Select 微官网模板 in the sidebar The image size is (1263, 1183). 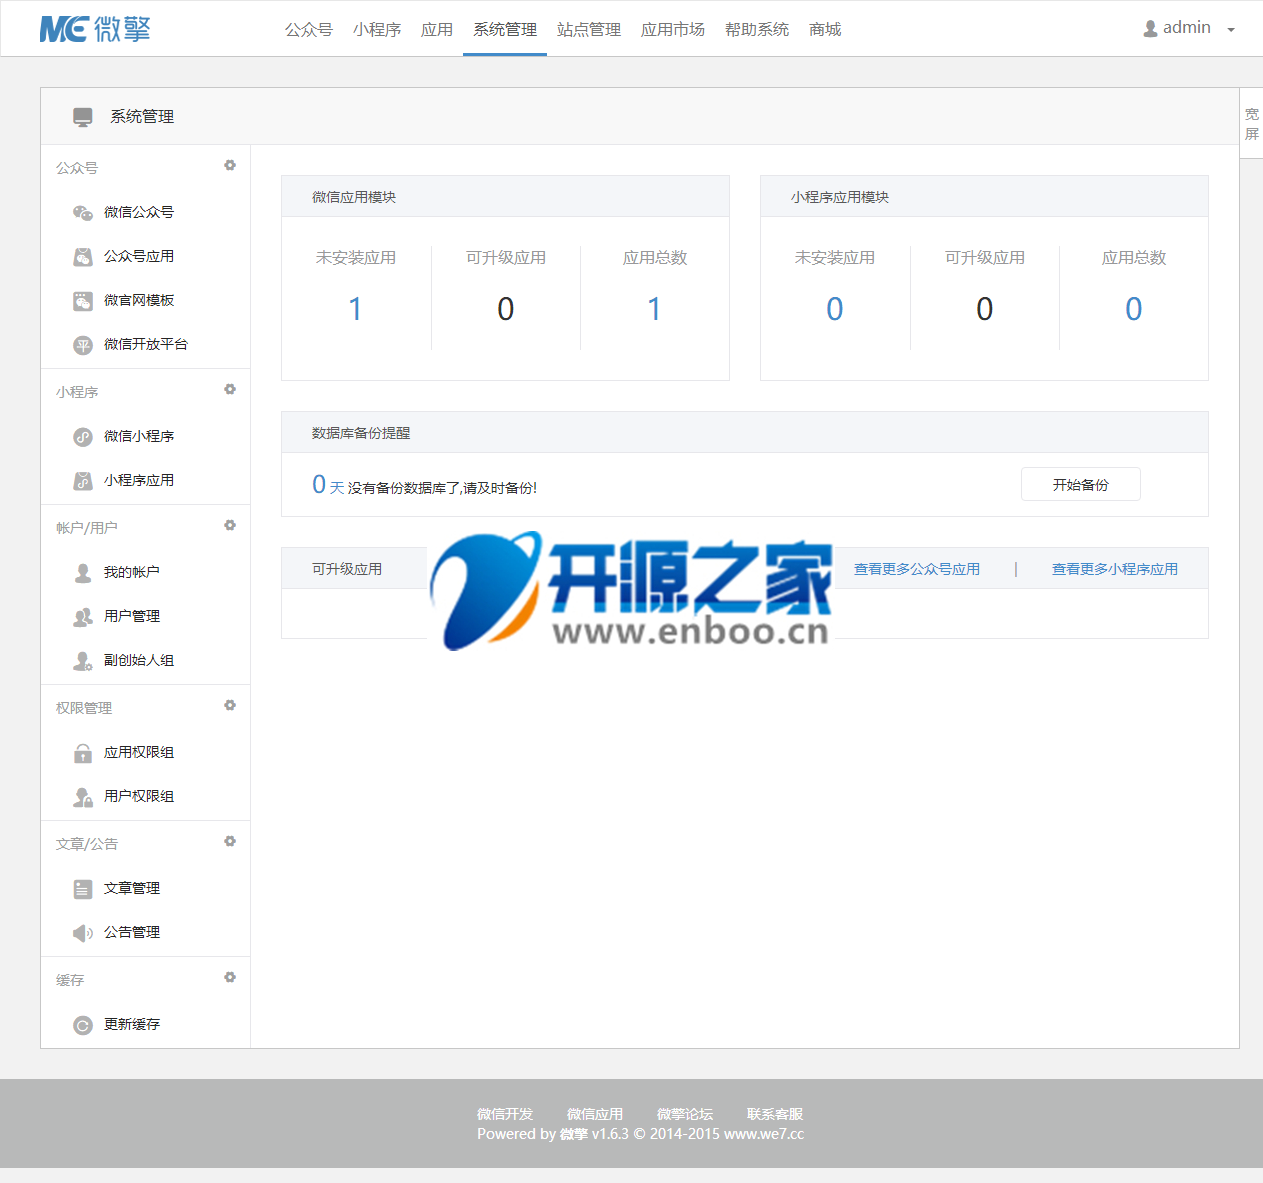[139, 300]
